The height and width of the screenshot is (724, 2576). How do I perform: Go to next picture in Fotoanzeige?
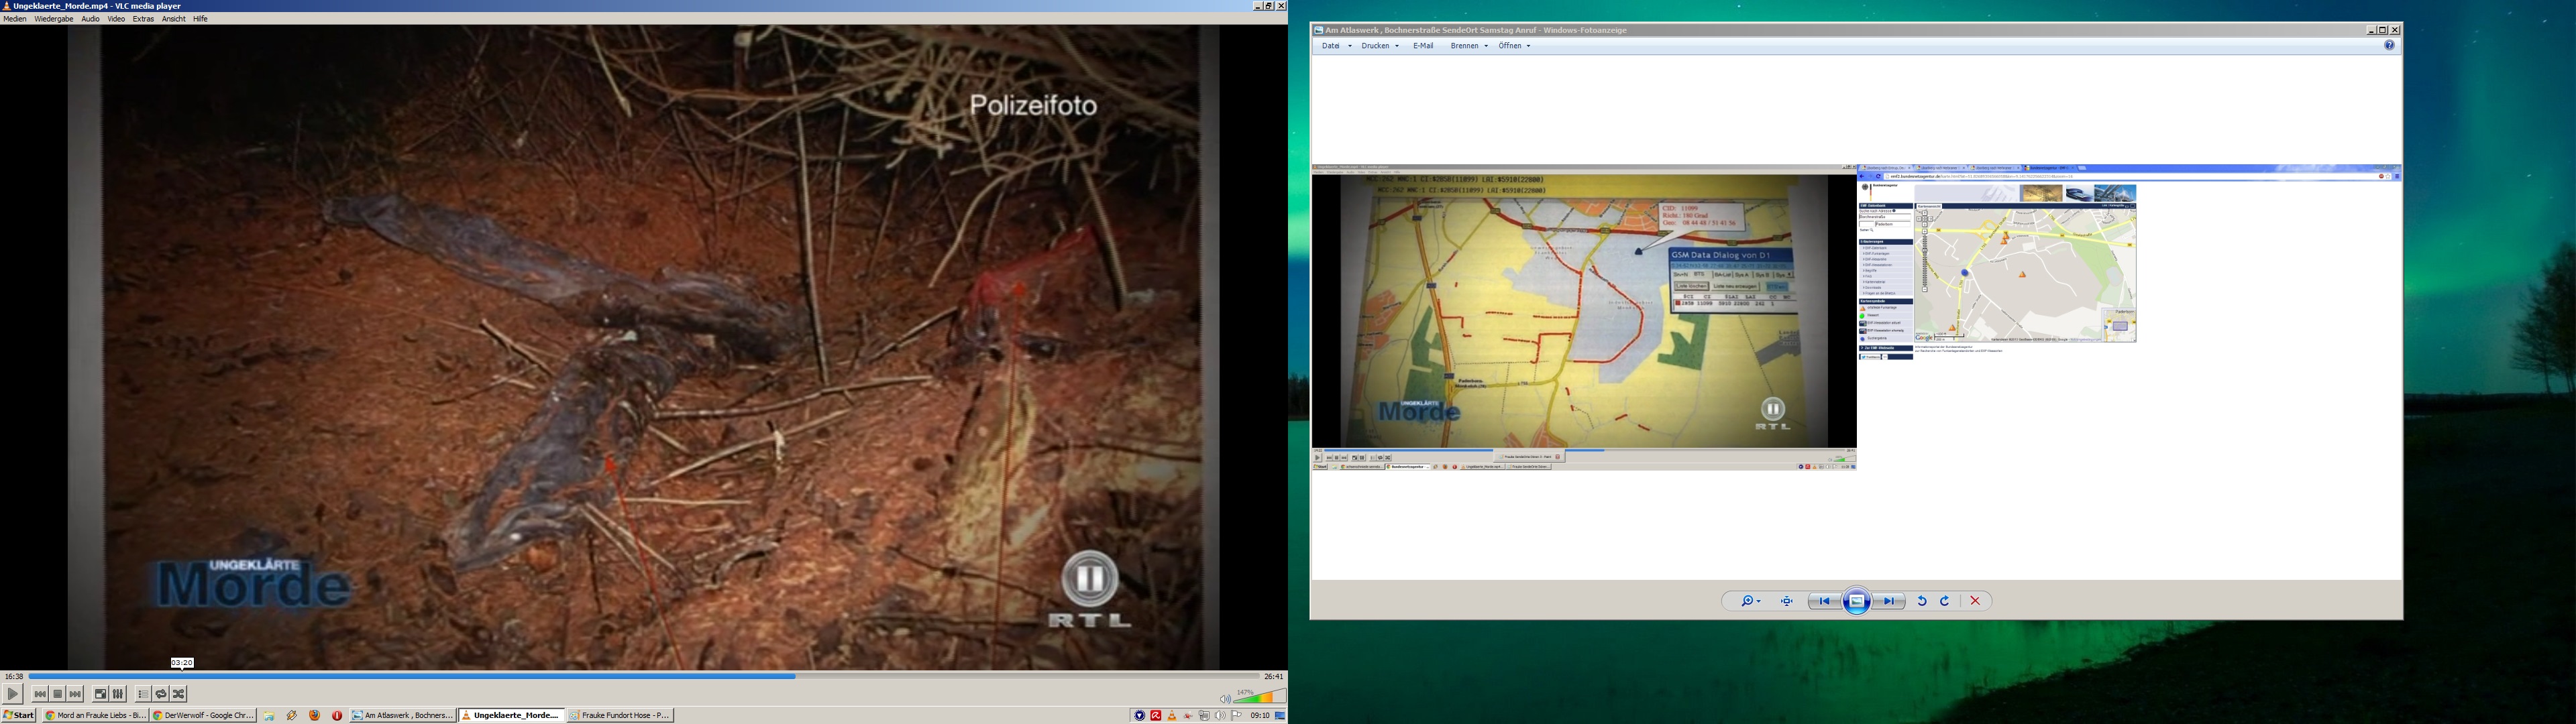(x=1890, y=601)
